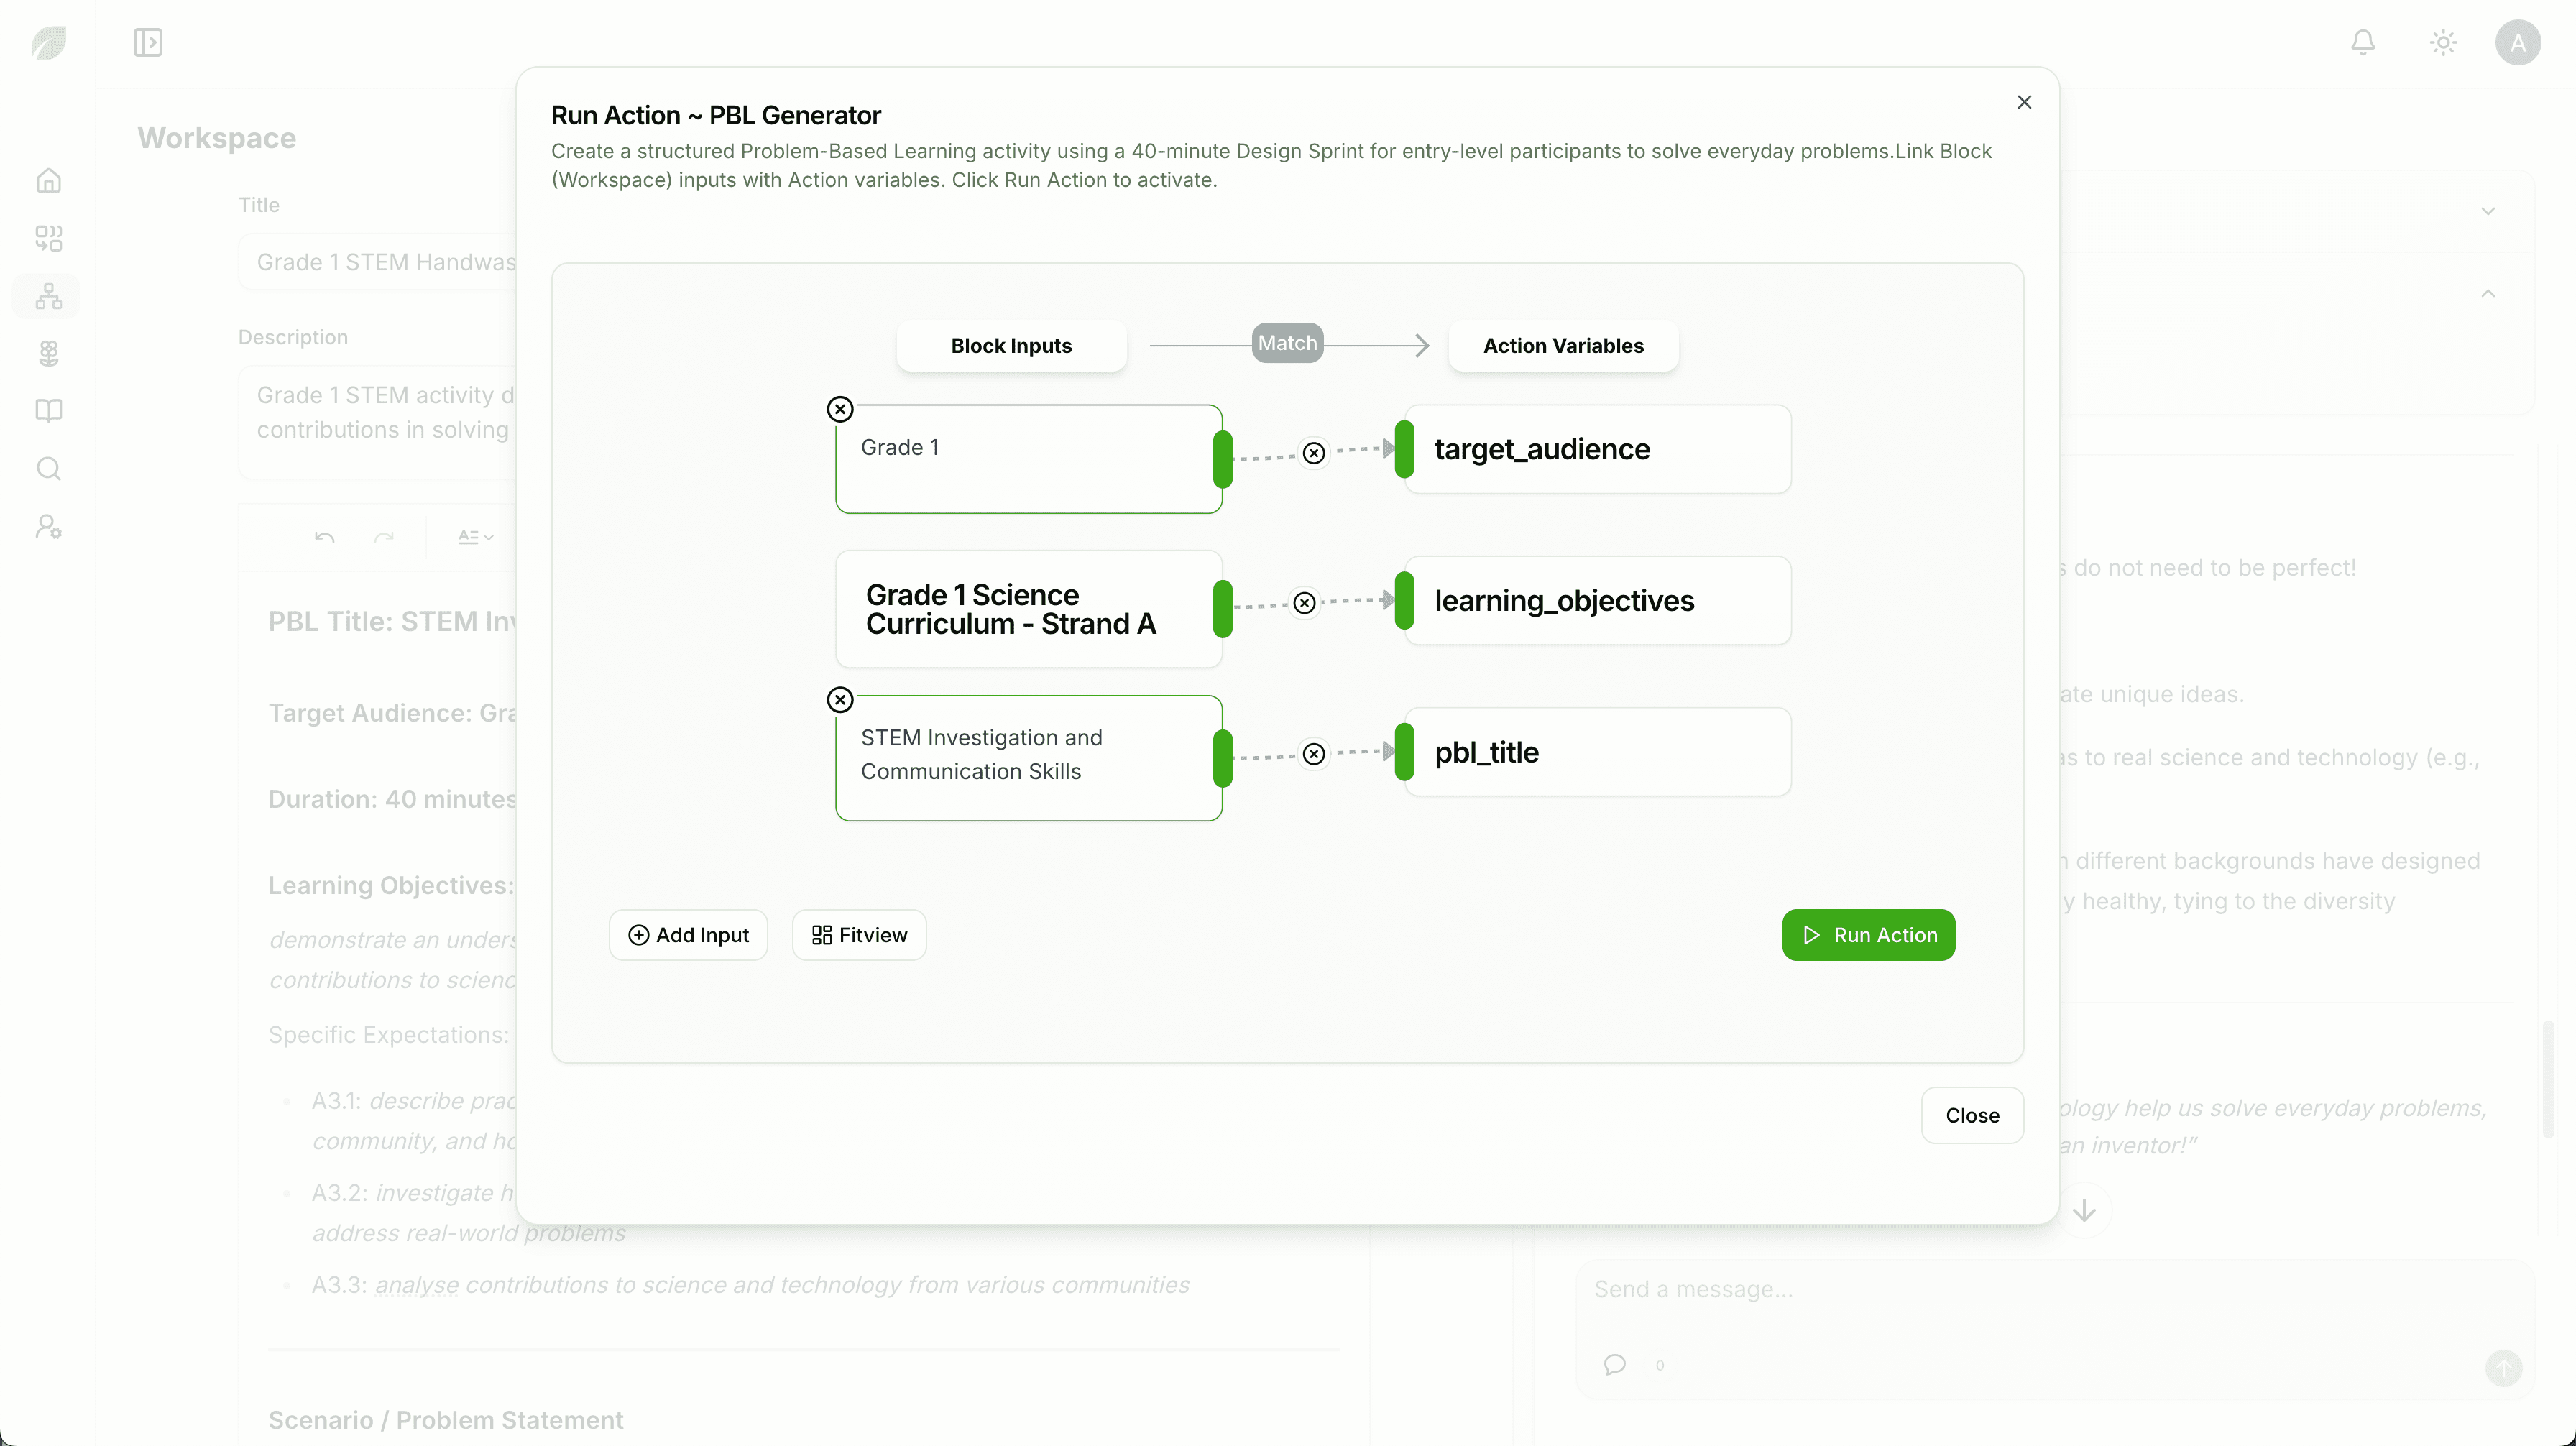Disconnect the target_audience link

coord(1314,453)
